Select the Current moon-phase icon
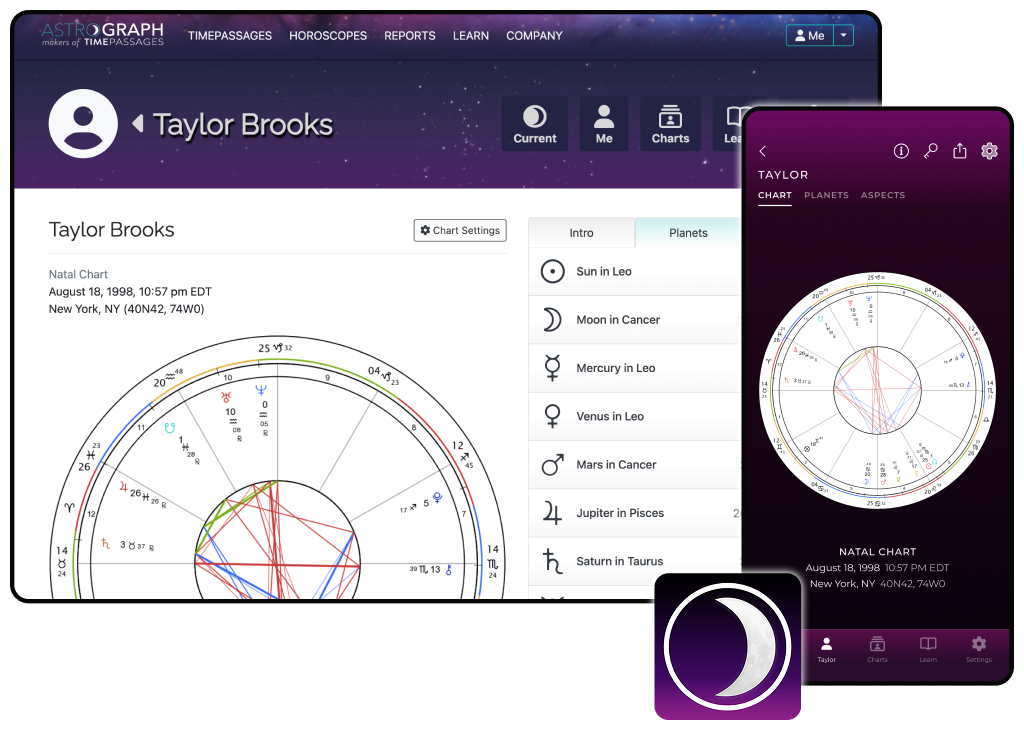 [534, 122]
